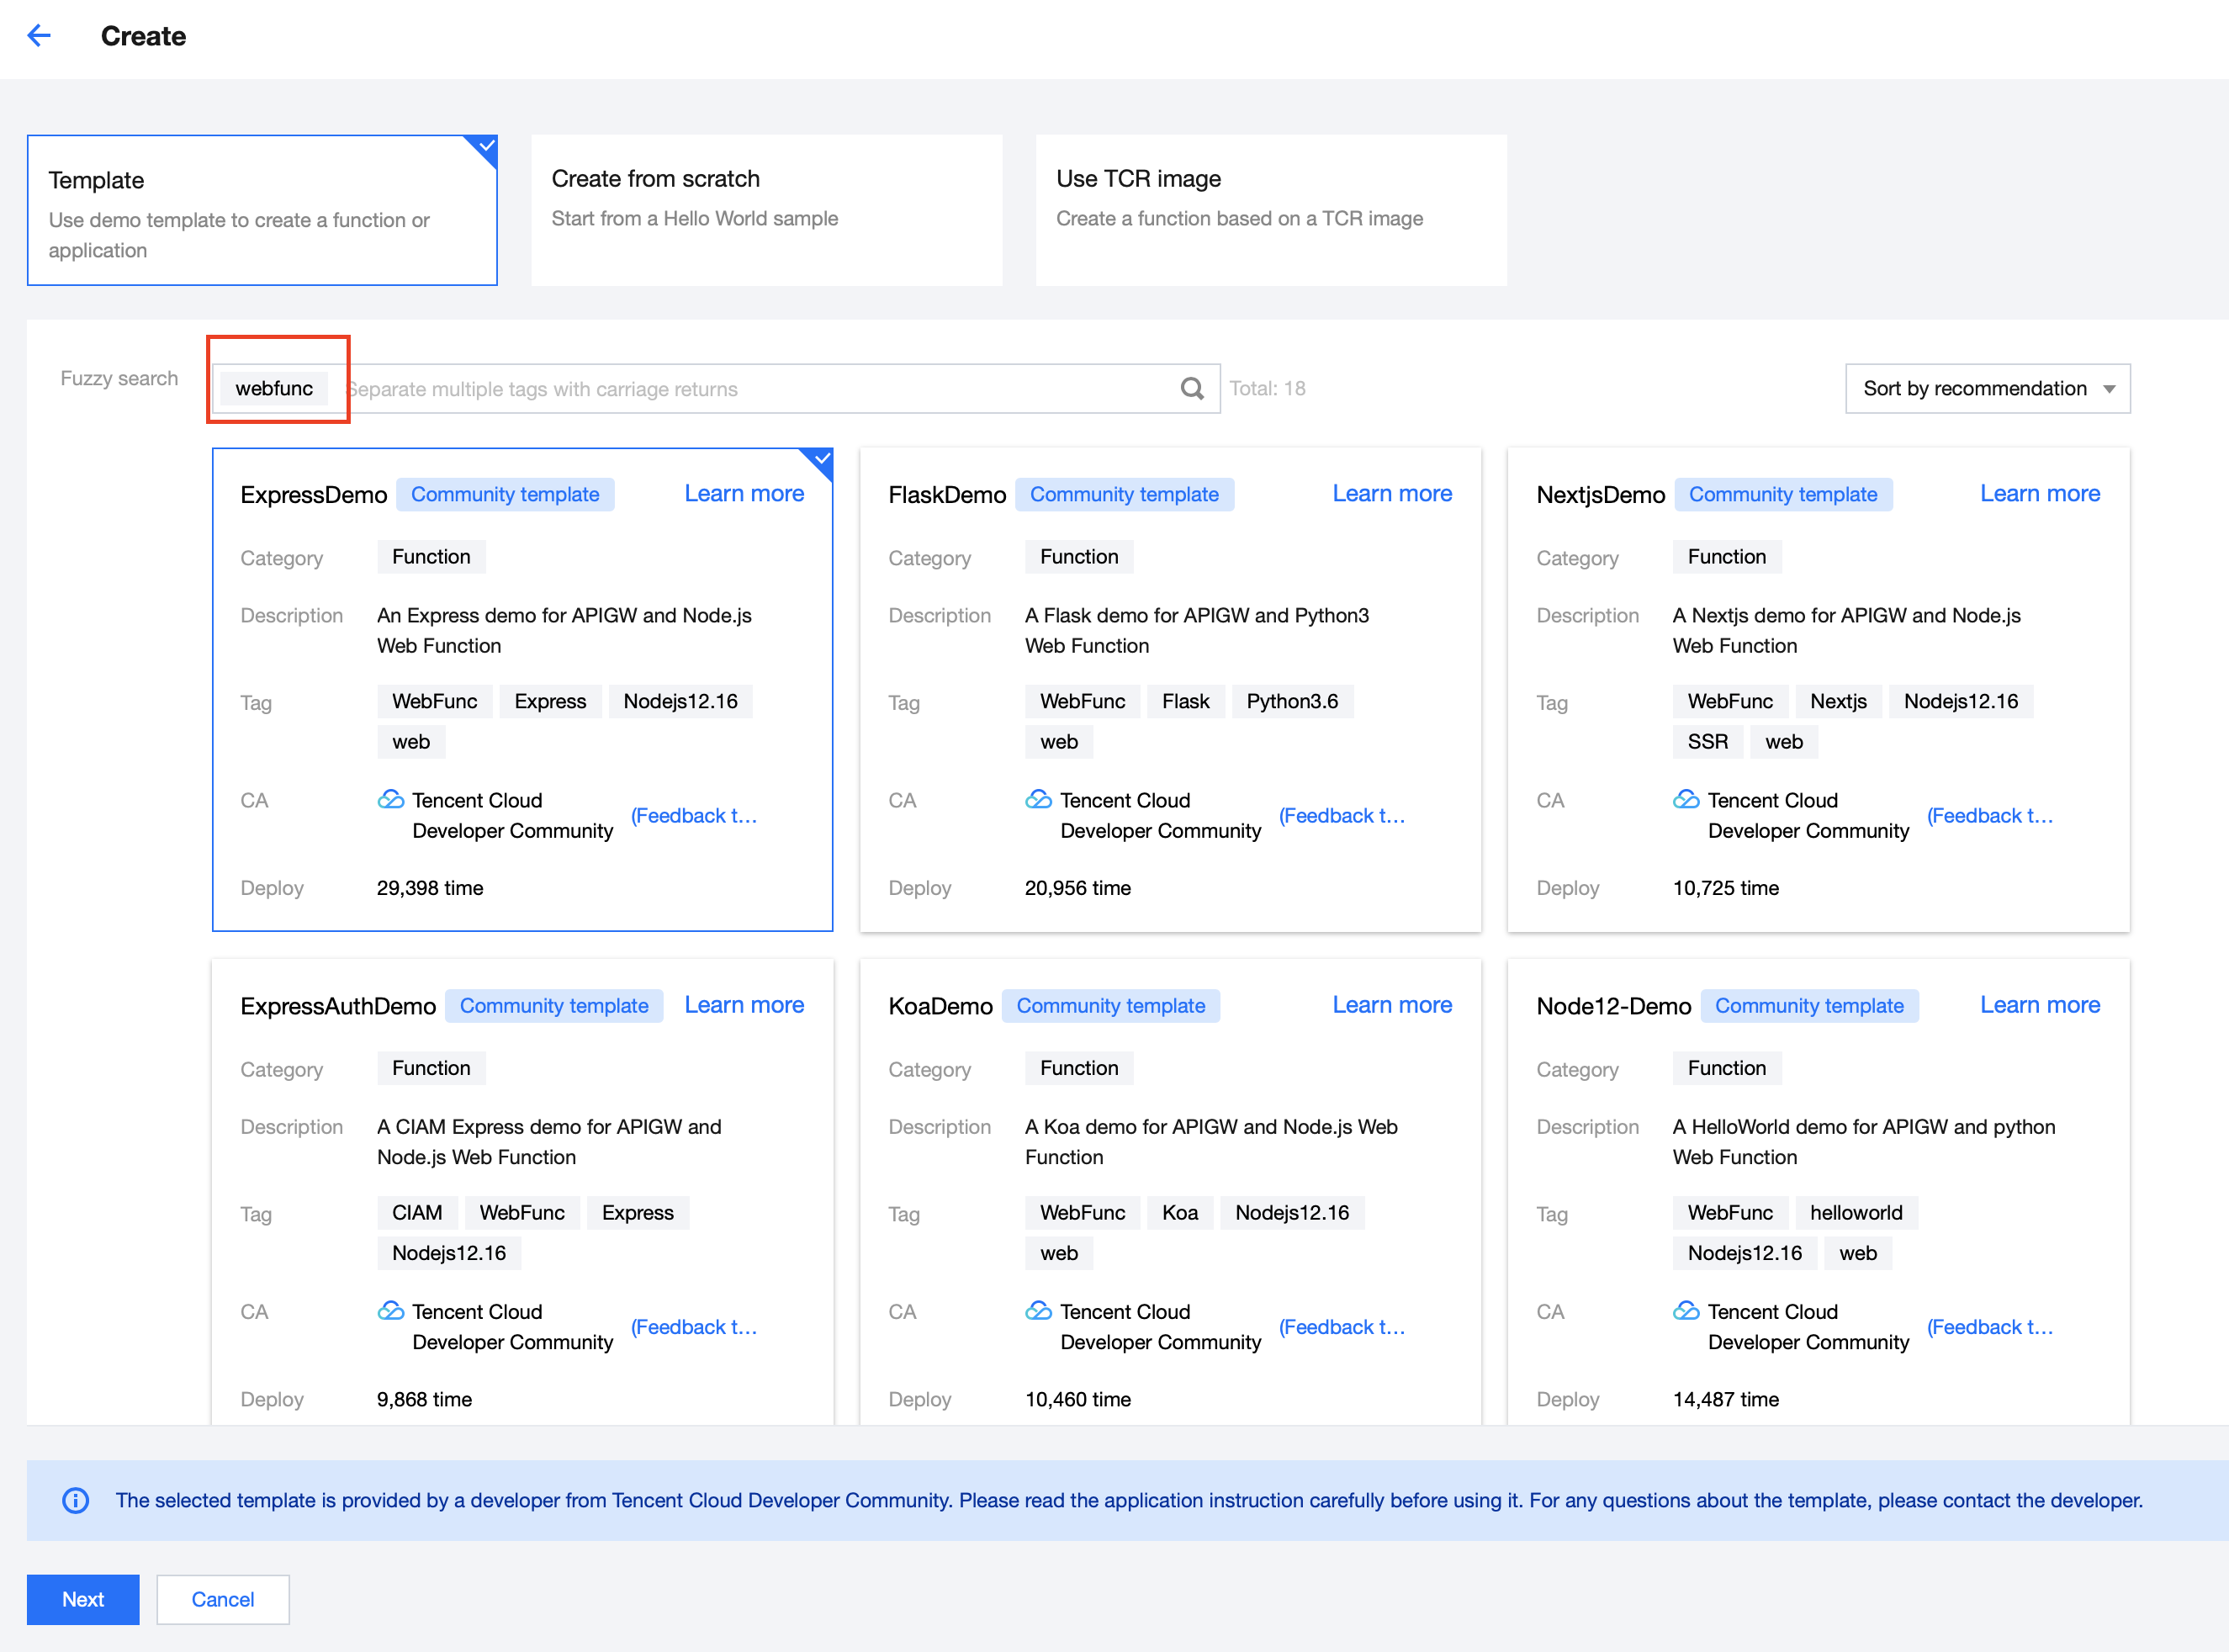Click Tencent Cloud icon in FlaskDemo card

[1038, 799]
